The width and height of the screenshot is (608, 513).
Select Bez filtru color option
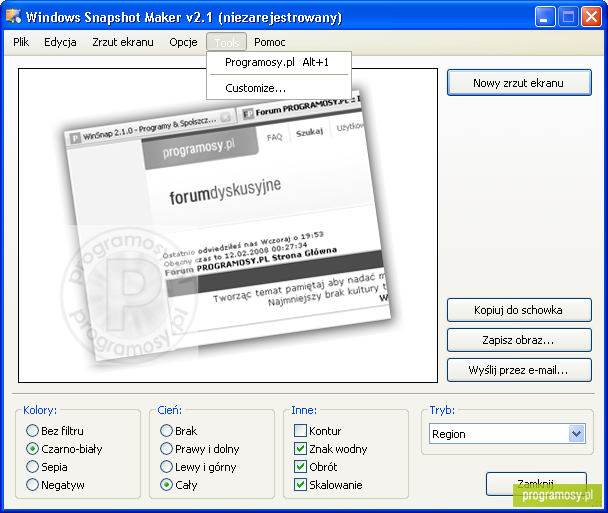tap(55, 430)
